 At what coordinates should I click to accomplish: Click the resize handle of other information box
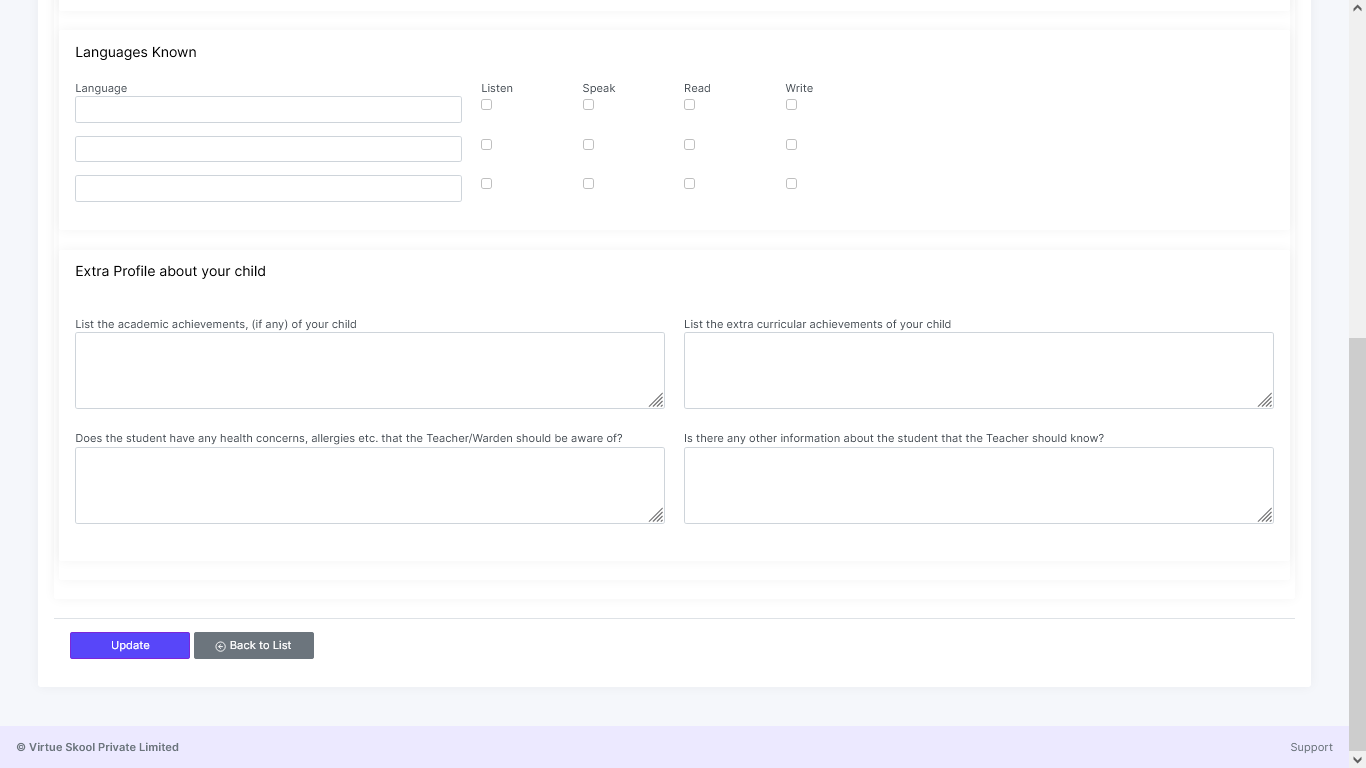pos(1265,515)
